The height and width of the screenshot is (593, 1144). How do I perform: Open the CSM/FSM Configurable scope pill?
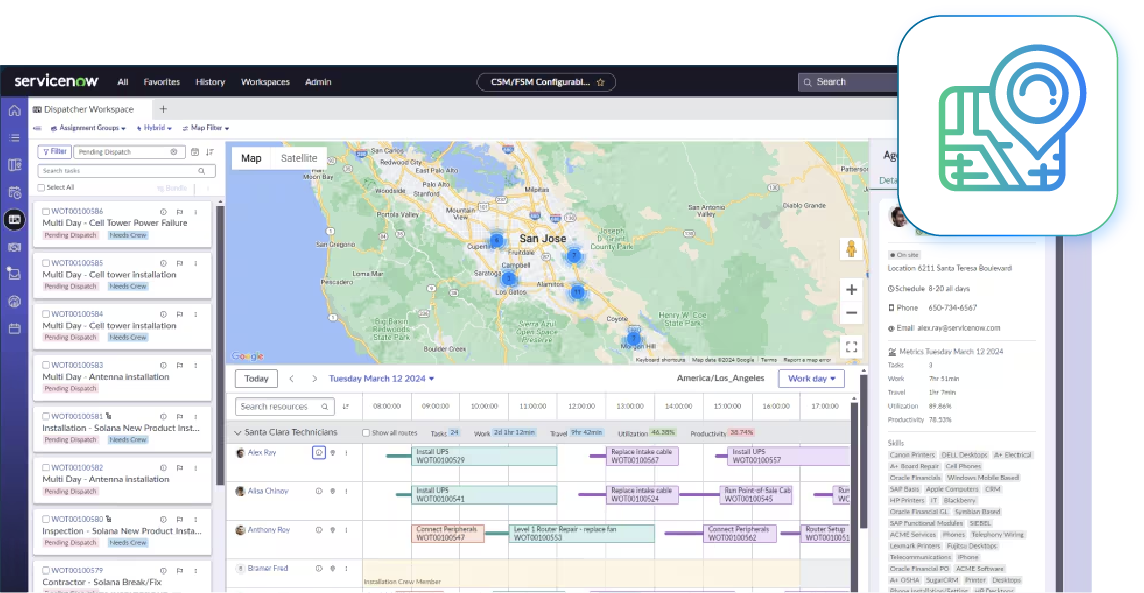(x=546, y=82)
